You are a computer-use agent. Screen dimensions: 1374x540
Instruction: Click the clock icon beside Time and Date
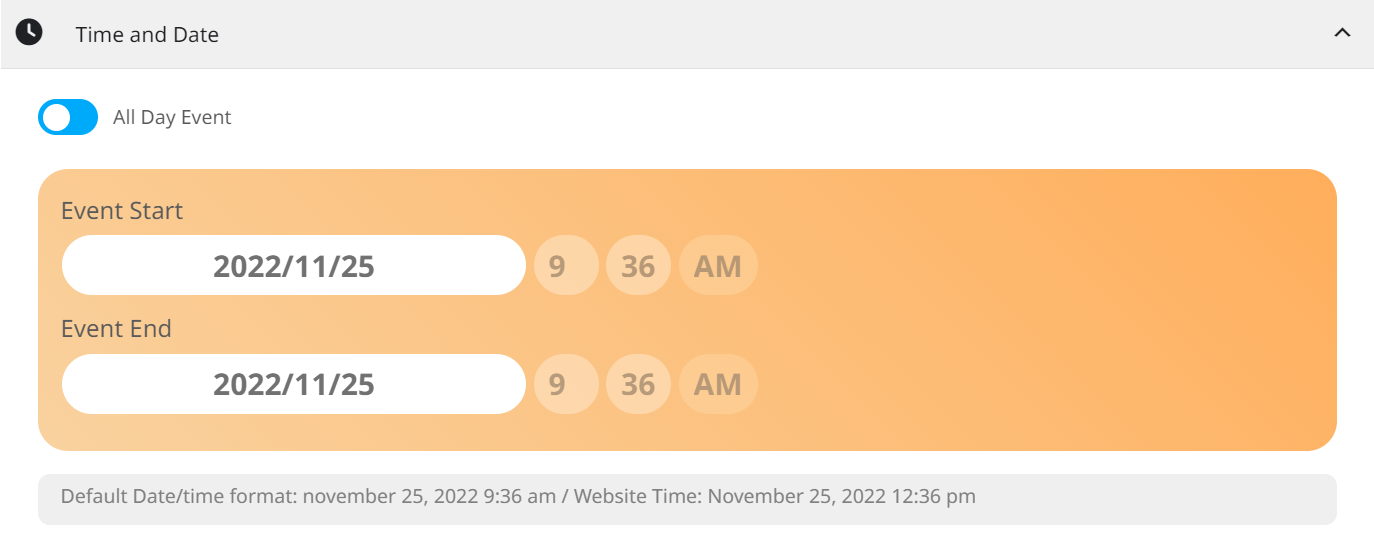[x=30, y=32]
